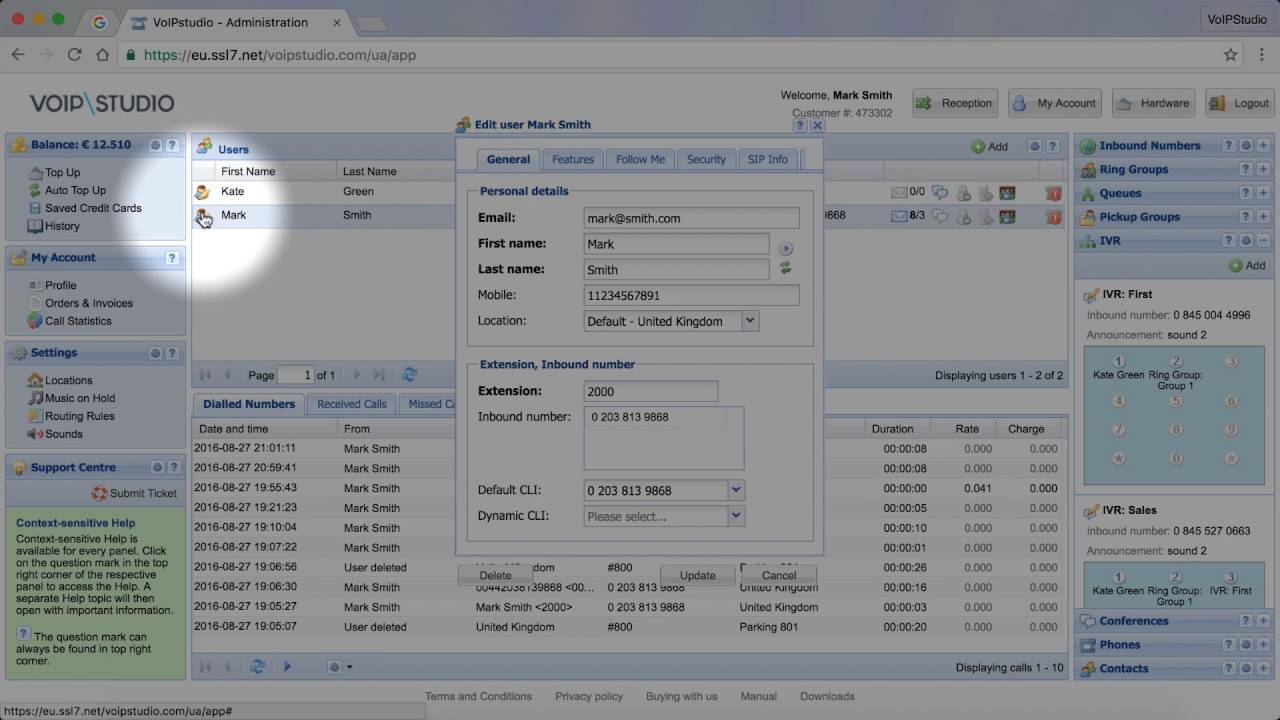This screenshot has width=1280, height=720.
Task: Open the Dynamic CLI dropdown
Action: (x=736, y=516)
